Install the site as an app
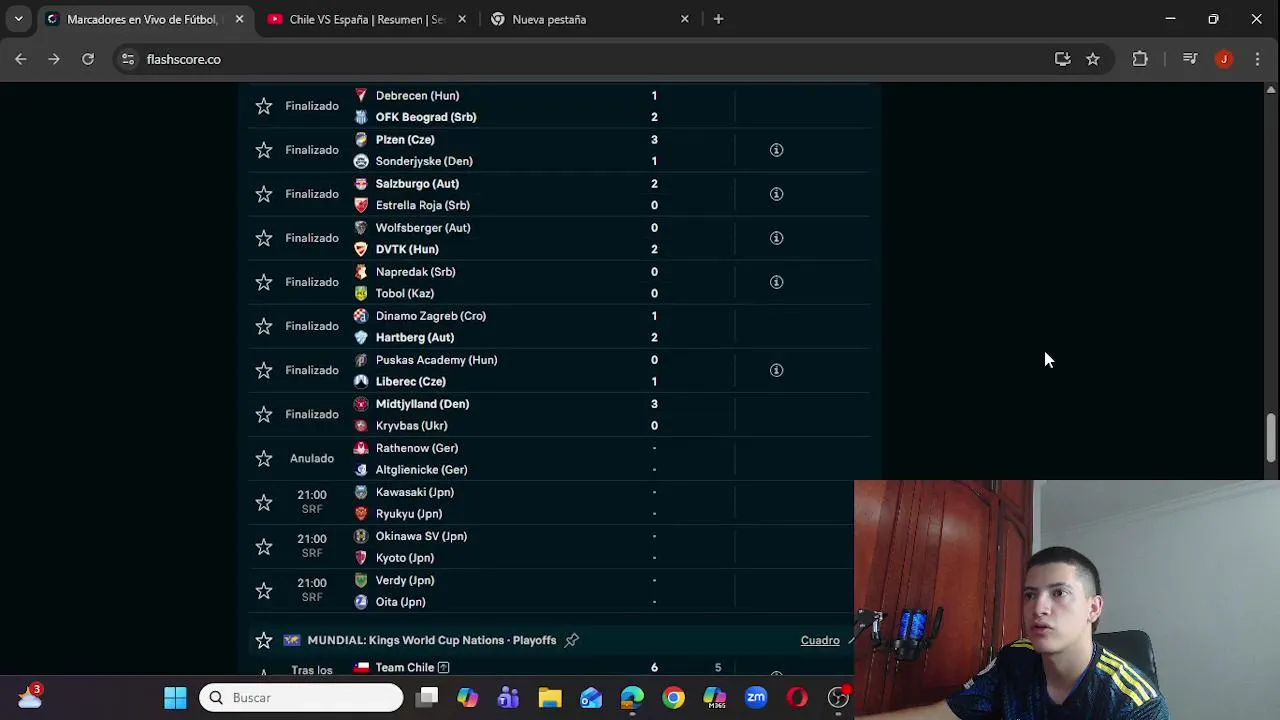 pyautogui.click(x=1062, y=59)
